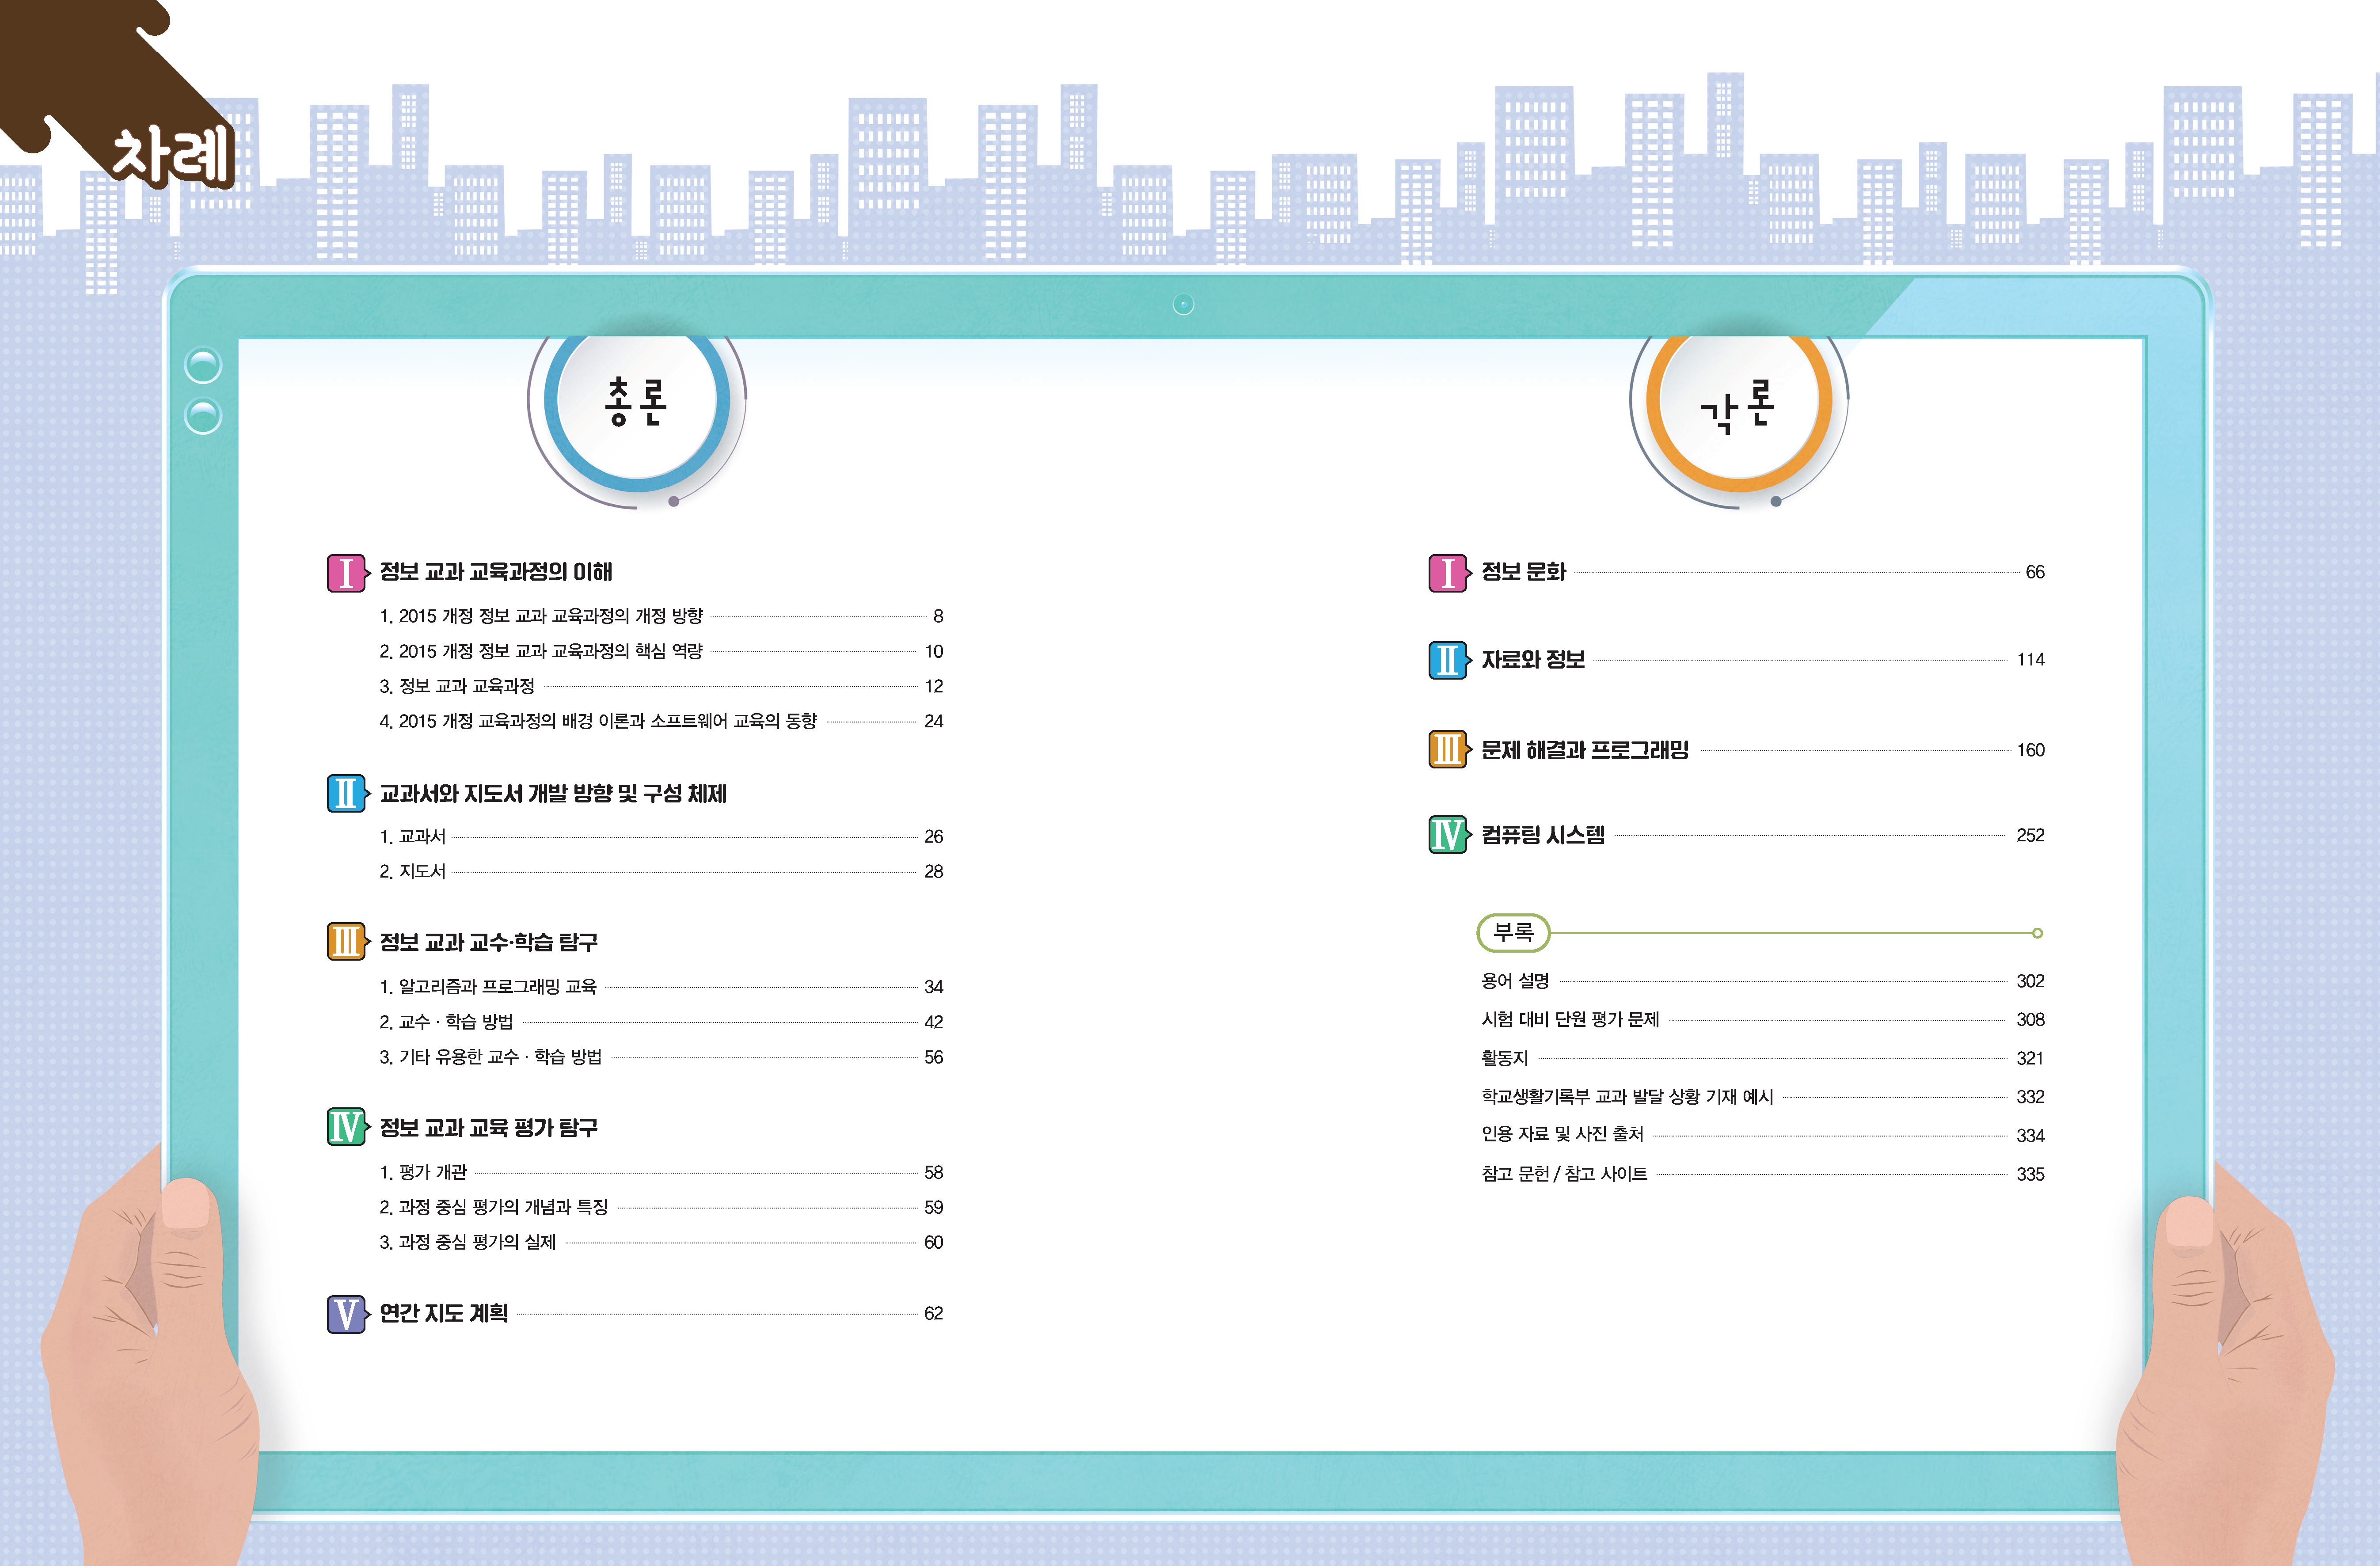Screen dimensions: 2380x1566
Task: Select page number 10
Action: (934, 652)
